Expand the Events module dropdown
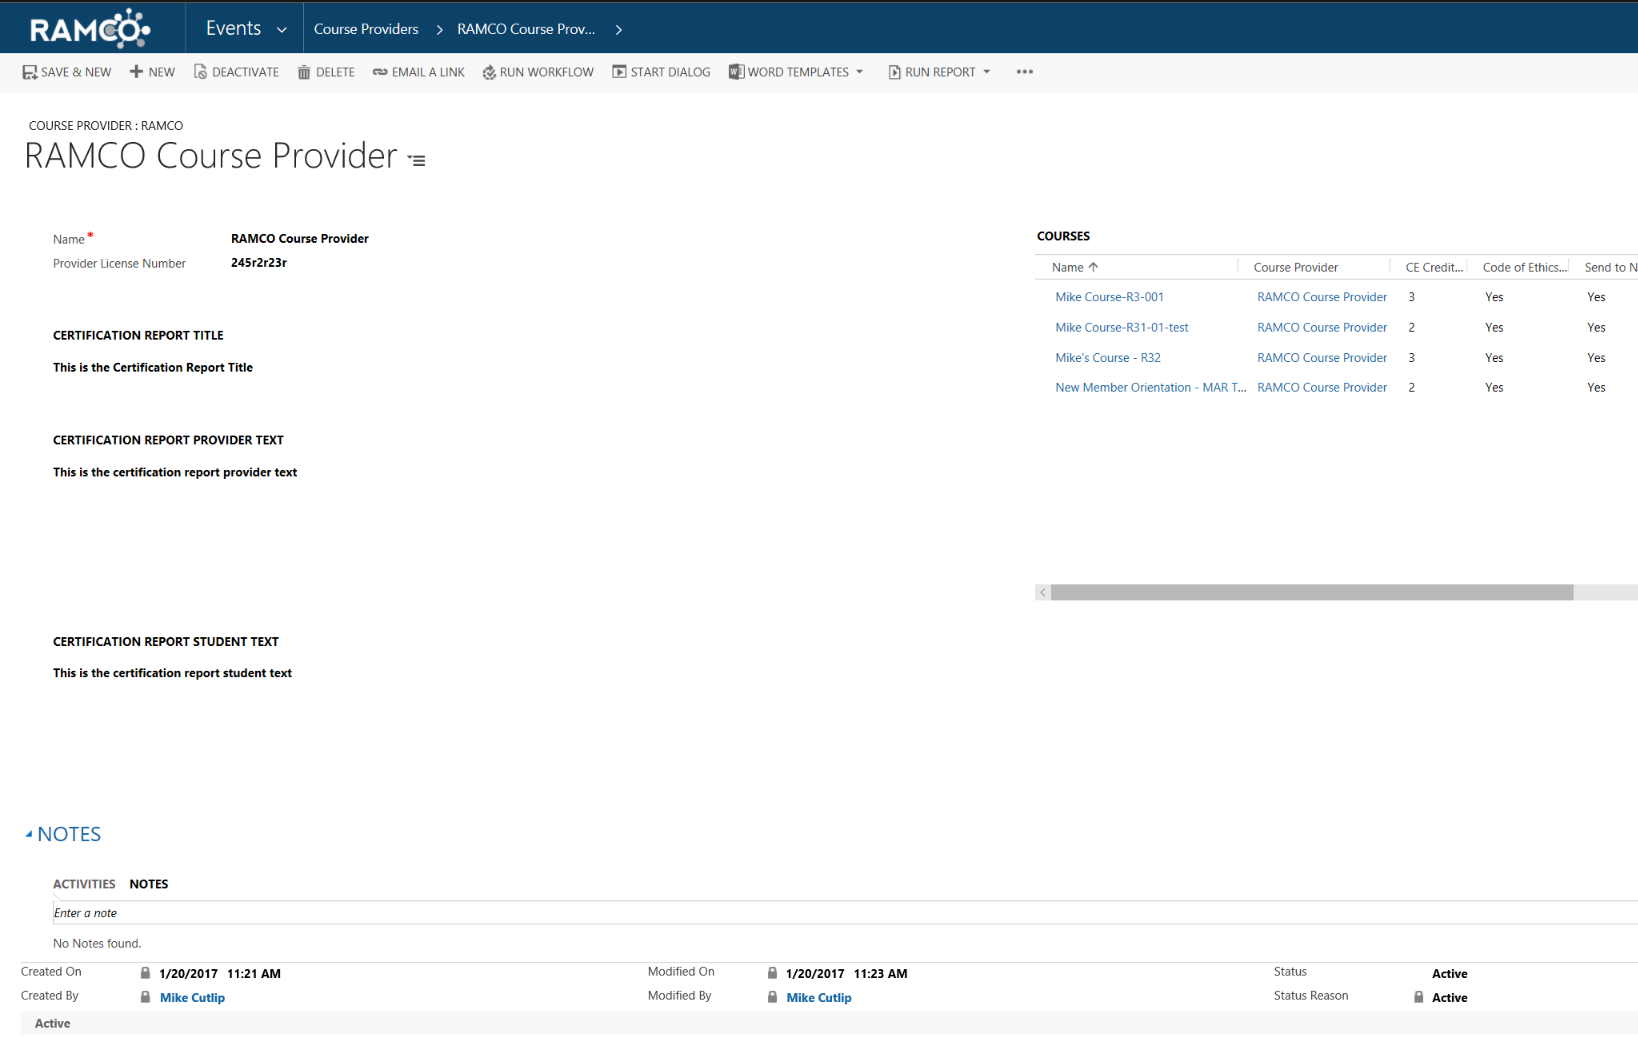1638x1038 pixels. [x=282, y=30]
